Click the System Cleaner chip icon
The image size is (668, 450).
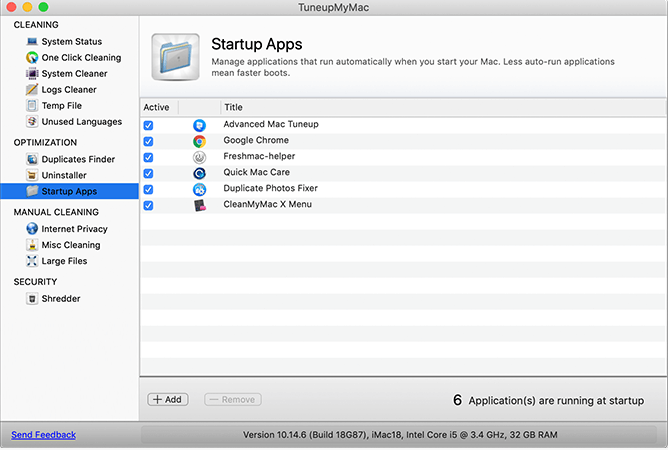pos(32,74)
